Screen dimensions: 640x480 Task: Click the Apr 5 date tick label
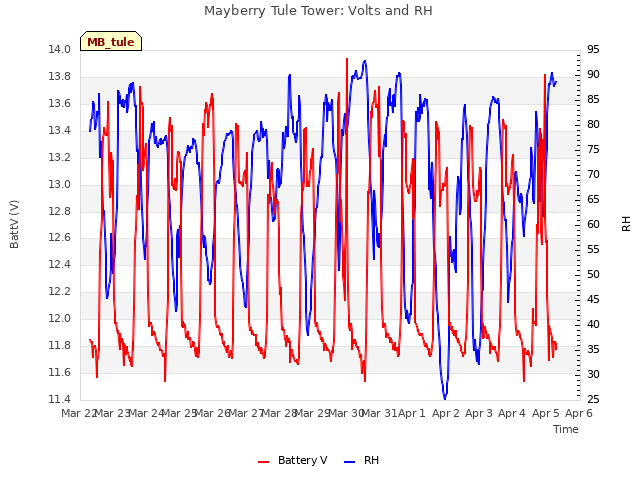click(545, 413)
